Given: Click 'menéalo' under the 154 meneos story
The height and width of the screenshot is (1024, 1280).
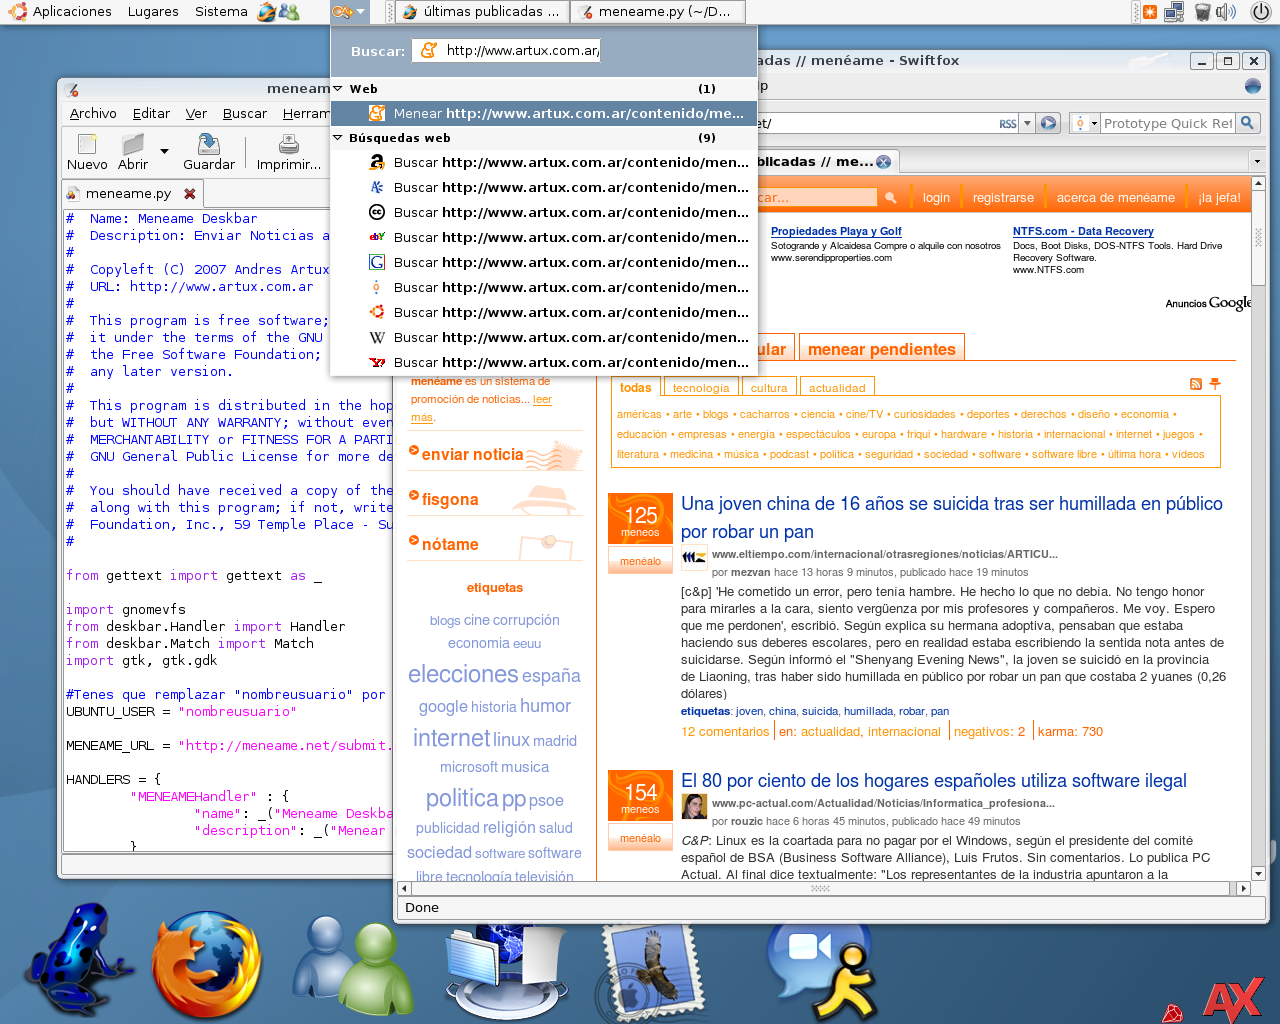Looking at the screenshot, I should point(640,838).
